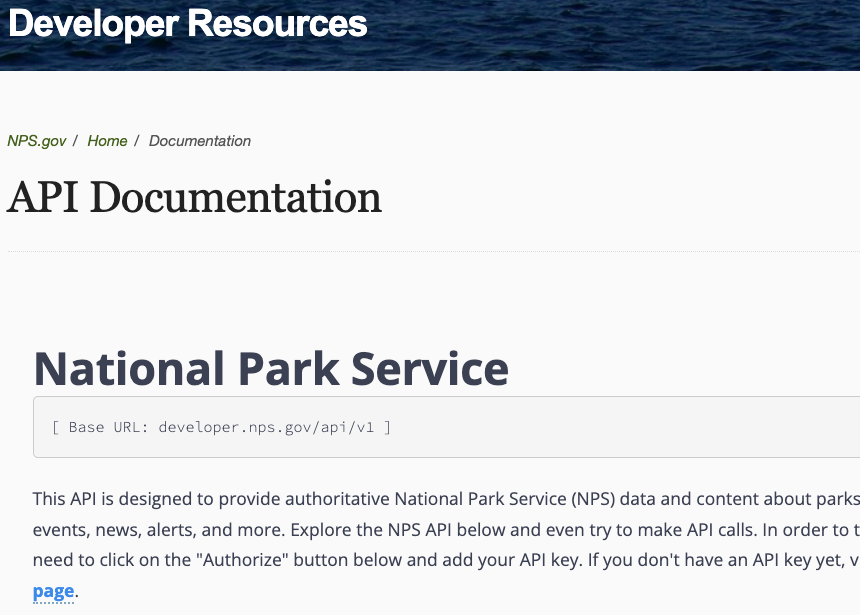The image size is (860, 615).
Task: Open the NPS.gov breadcrumb link
Action: pos(37,141)
